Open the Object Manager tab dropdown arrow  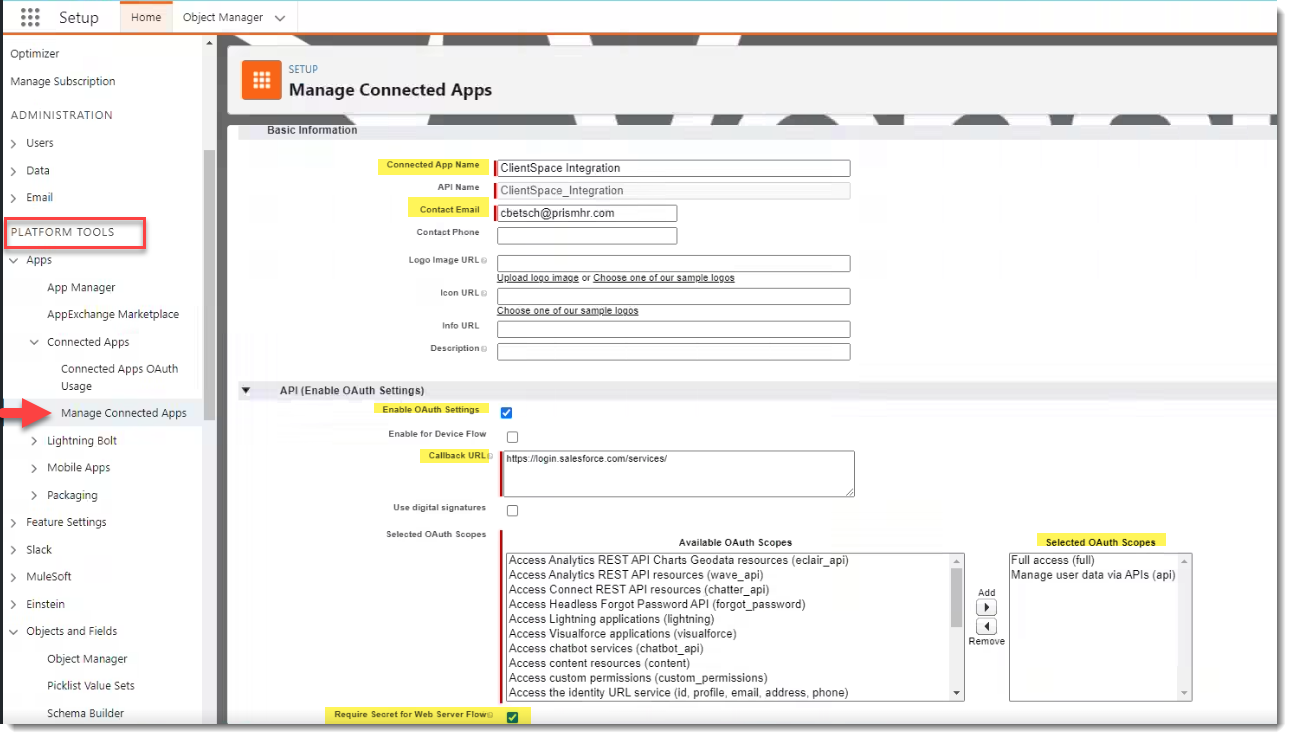tap(279, 18)
